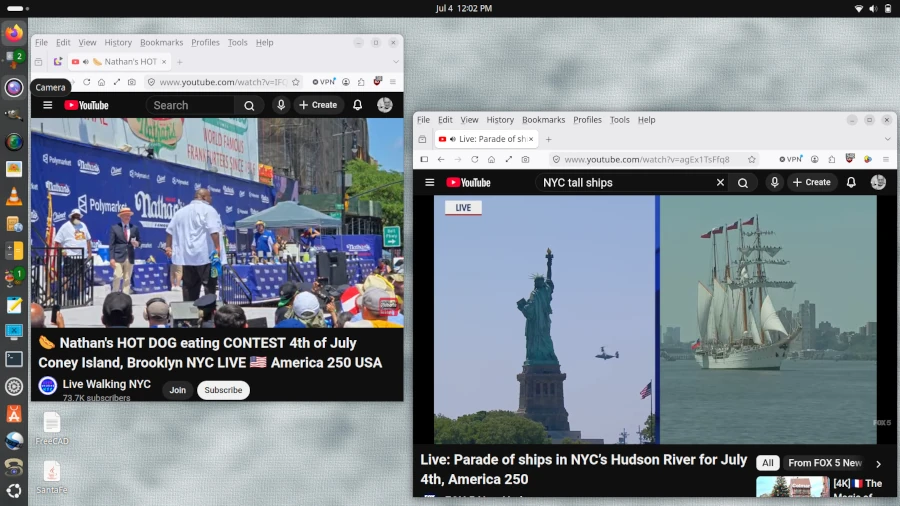Open account avatar in Nathan's window
Viewport: 900px width, 506px height.
click(x=385, y=105)
